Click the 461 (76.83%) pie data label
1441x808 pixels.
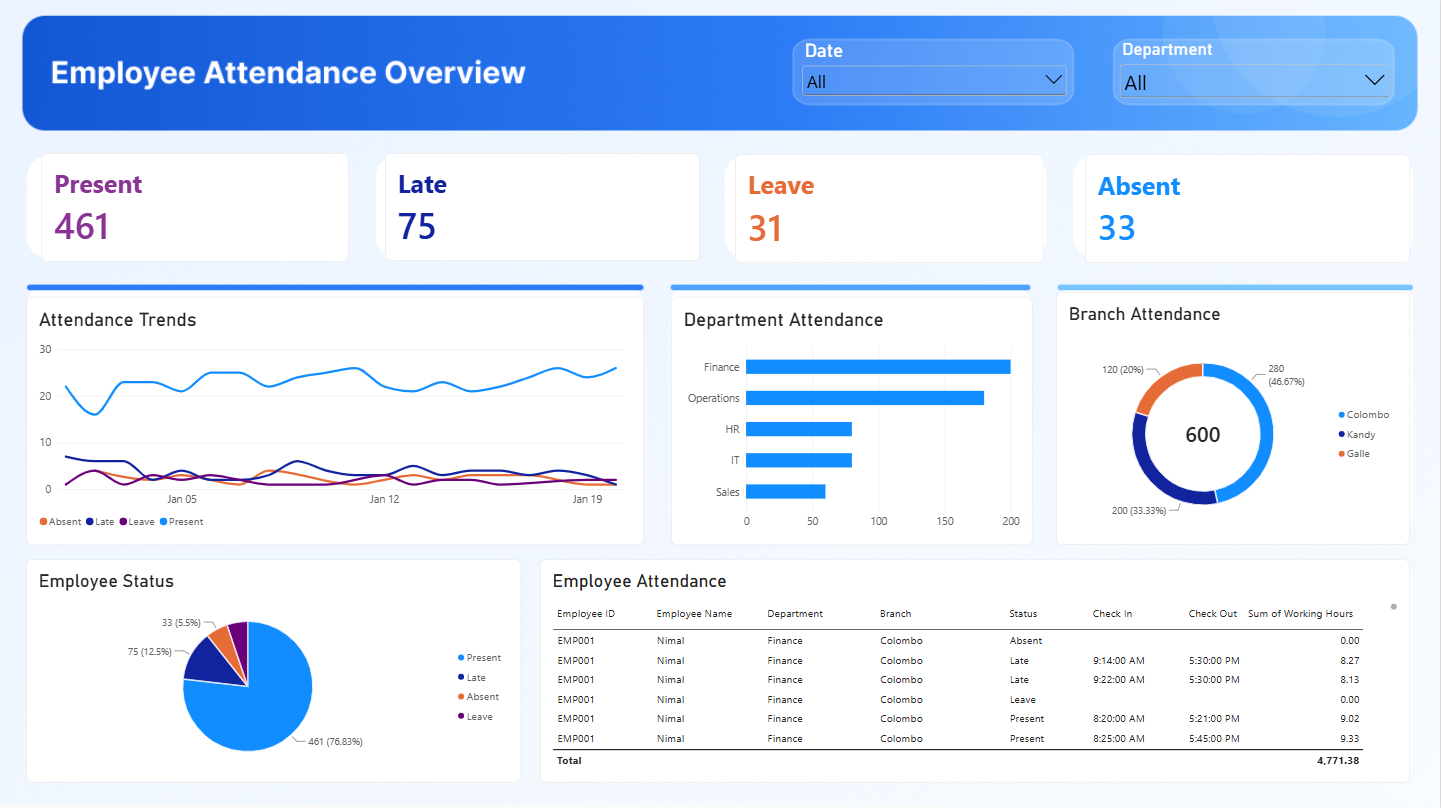pyautogui.click(x=335, y=742)
